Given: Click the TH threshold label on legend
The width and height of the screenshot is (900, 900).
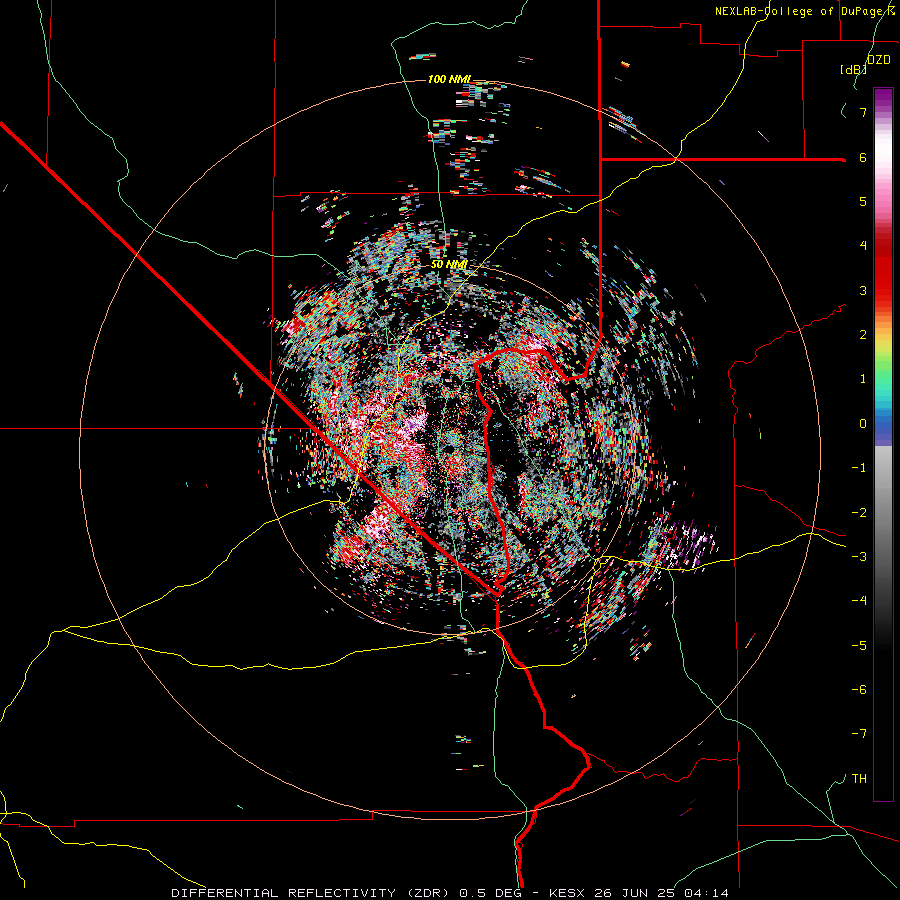Looking at the screenshot, I should tap(859, 779).
